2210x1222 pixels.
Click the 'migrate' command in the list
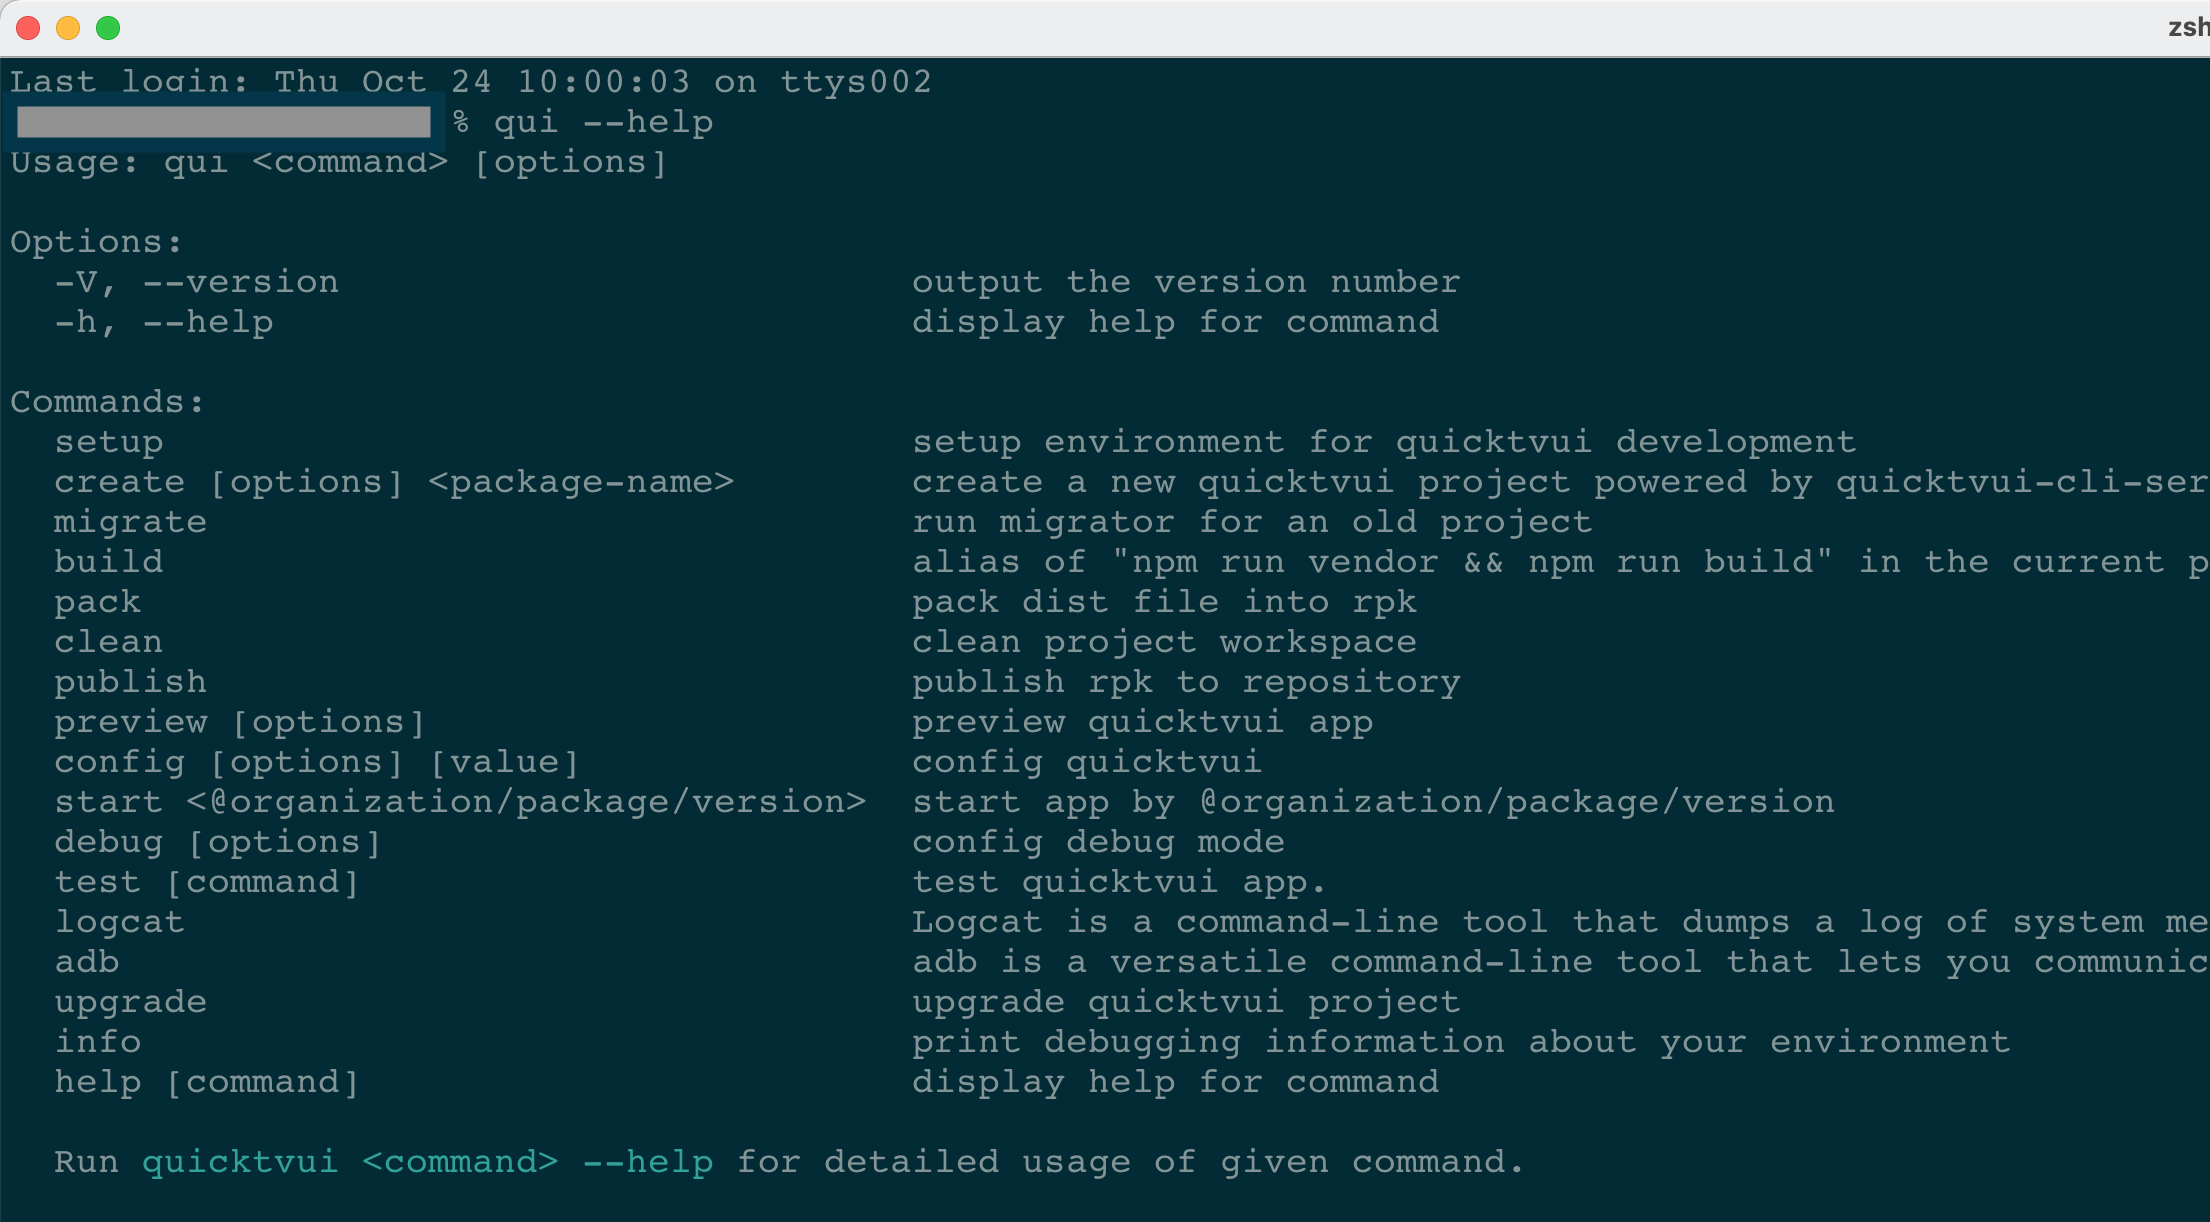pos(130,522)
